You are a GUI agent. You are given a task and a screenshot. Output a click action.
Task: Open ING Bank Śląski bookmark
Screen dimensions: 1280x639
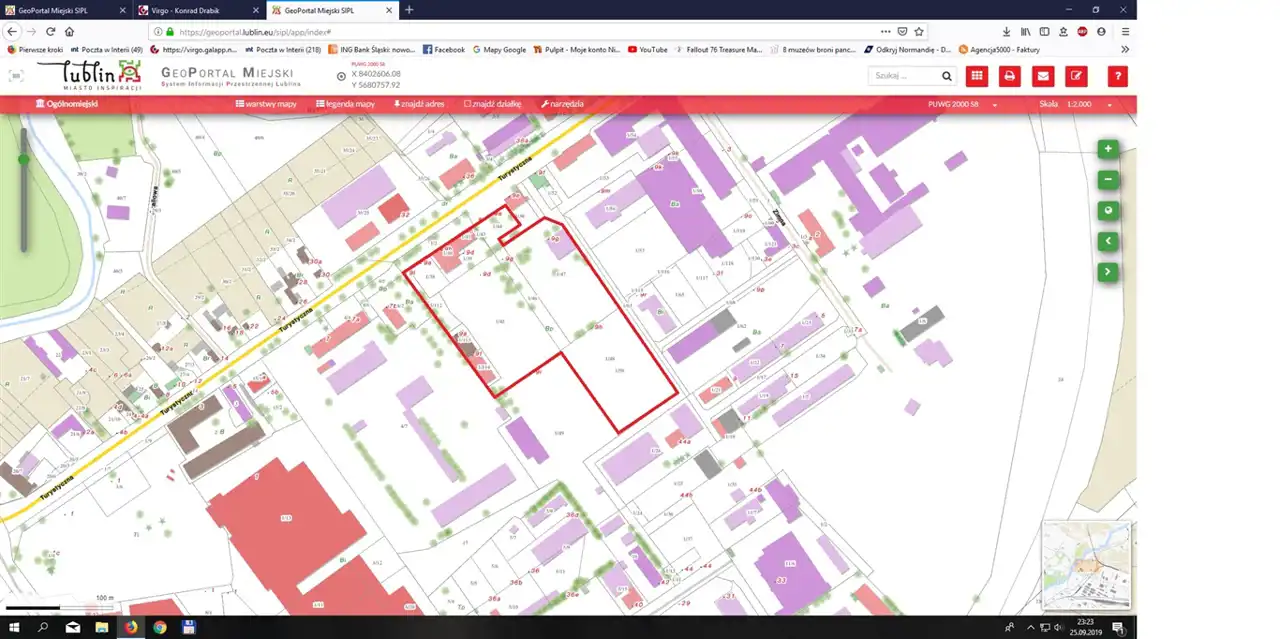pyautogui.click(x=371, y=49)
